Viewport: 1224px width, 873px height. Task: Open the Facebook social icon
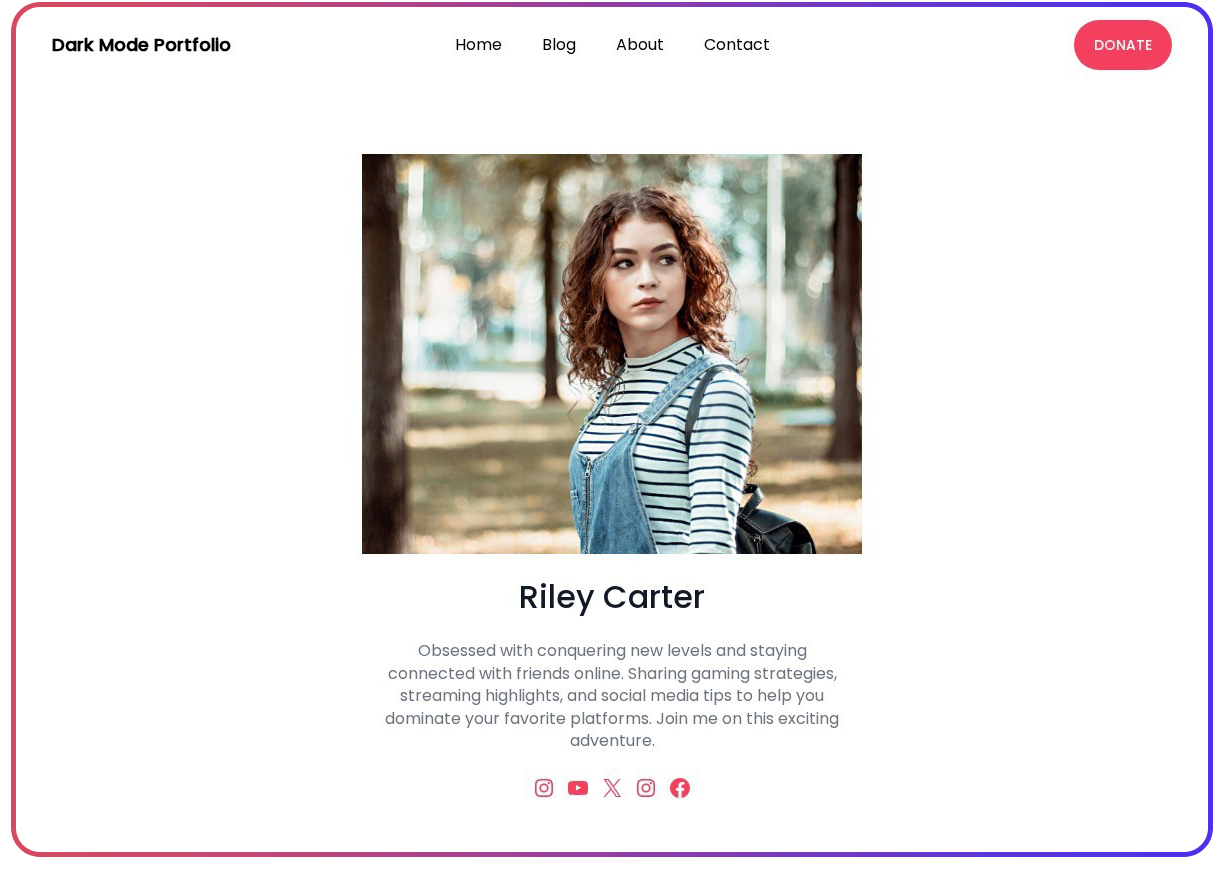680,788
